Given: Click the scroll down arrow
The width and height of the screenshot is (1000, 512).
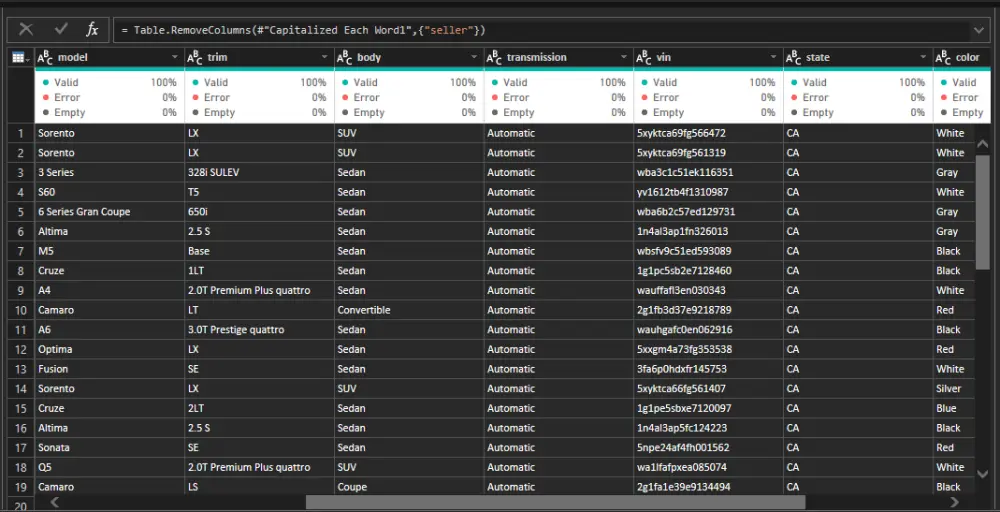Looking at the screenshot, I should point(983,473).
